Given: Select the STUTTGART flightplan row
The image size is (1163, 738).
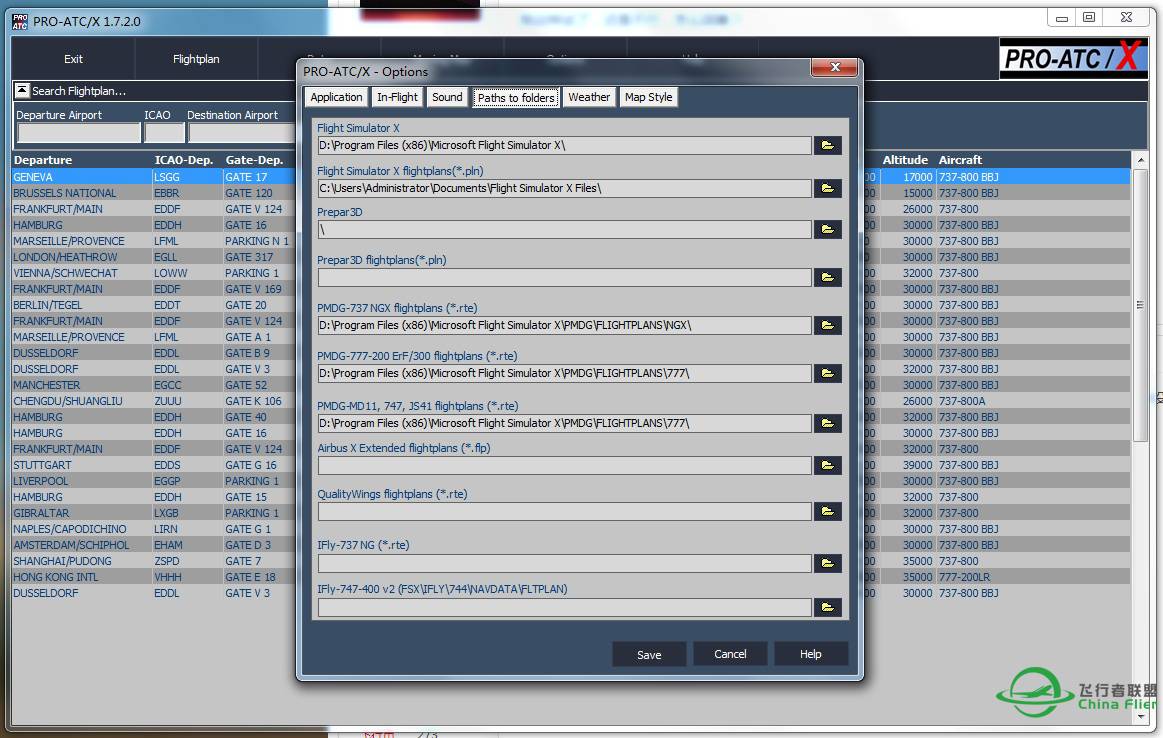Looking at the screenshot, I should tap(154, 465).
